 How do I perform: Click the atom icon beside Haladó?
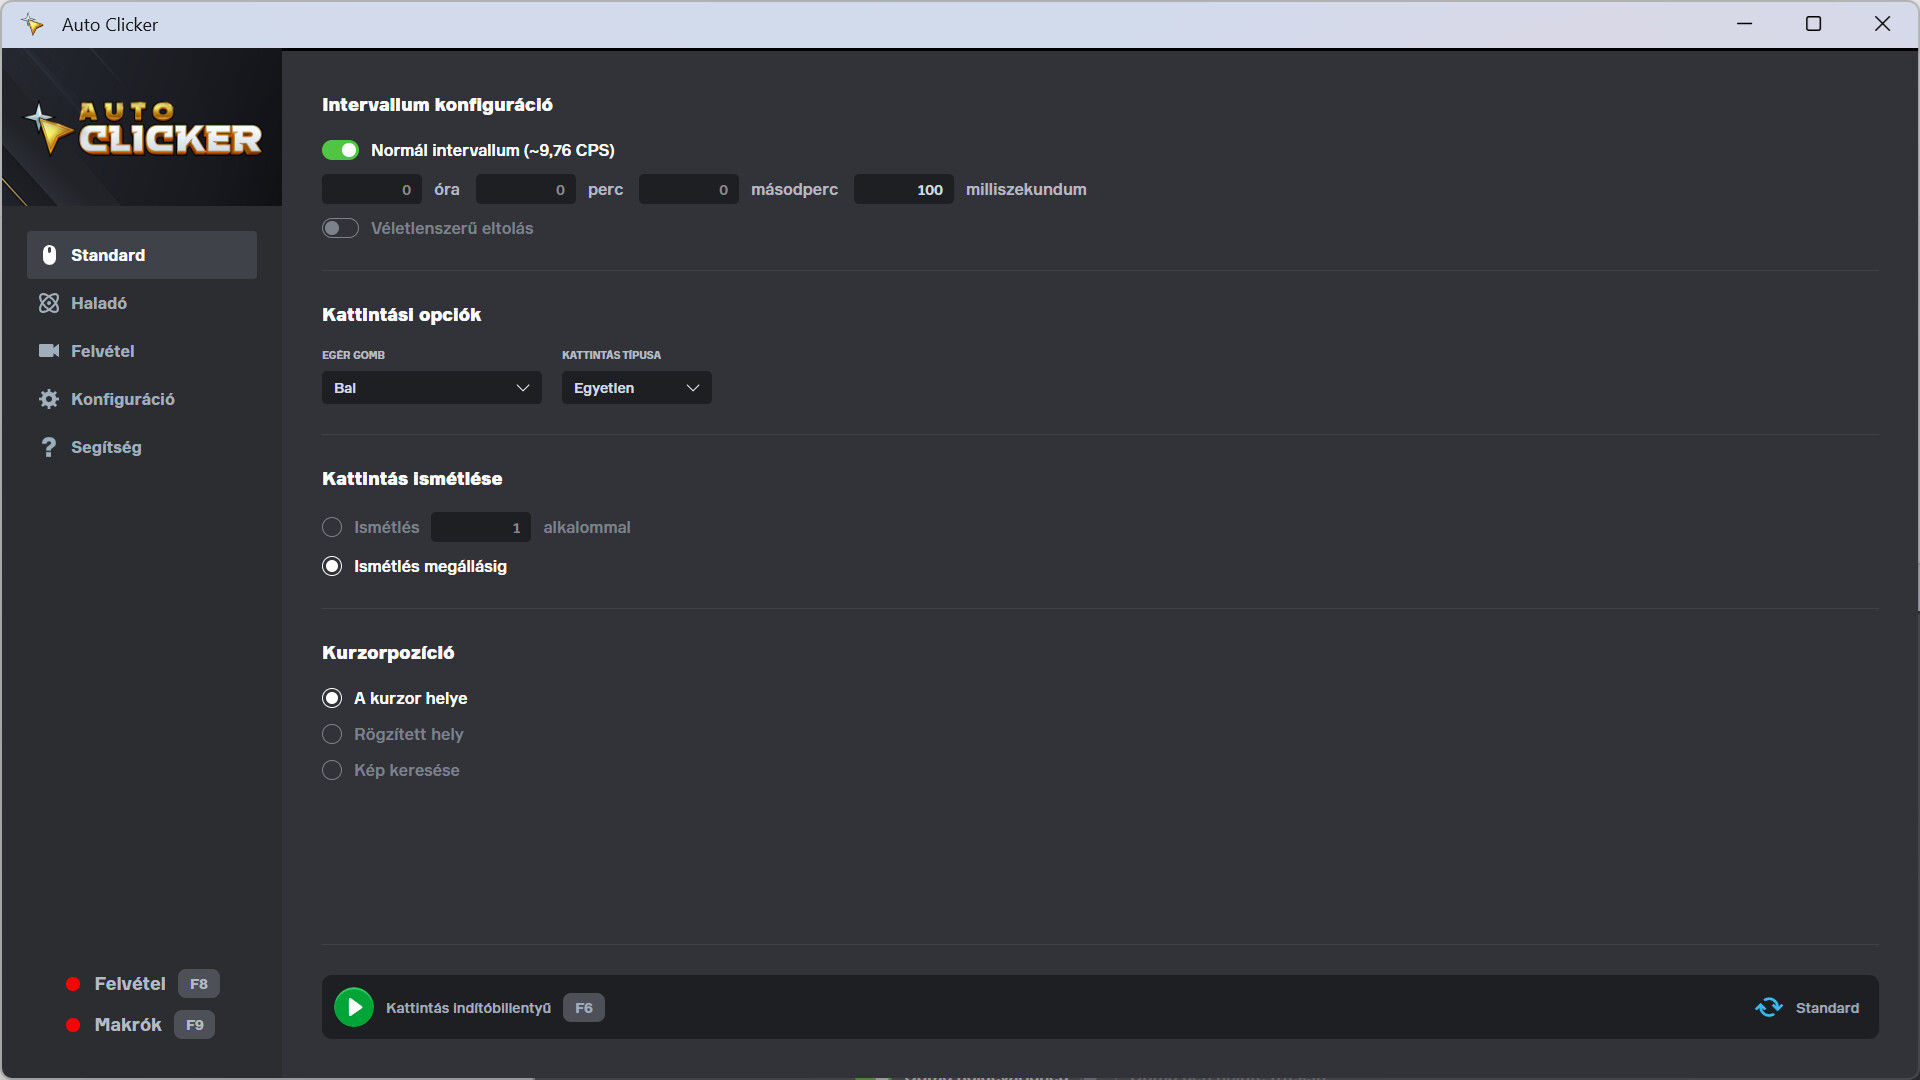(x=49, y=303)
